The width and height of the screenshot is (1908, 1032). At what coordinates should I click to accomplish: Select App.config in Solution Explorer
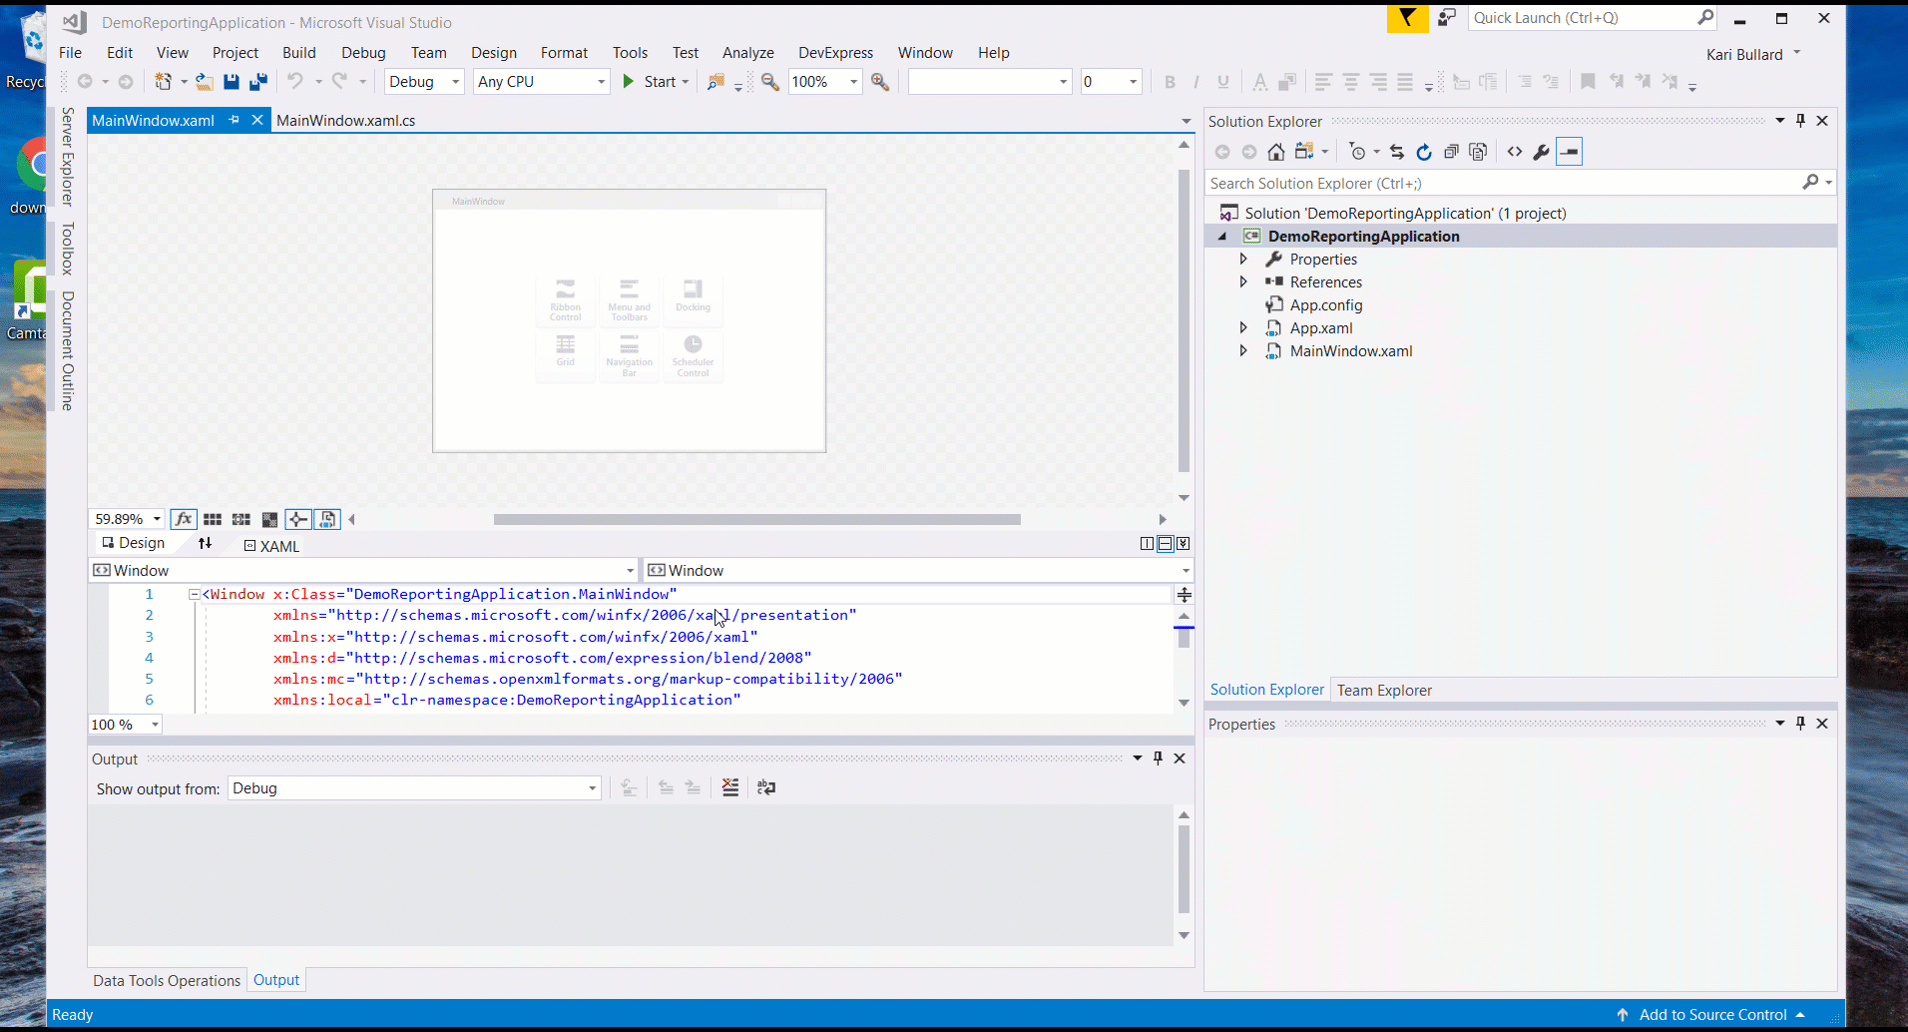[1326, 305]
